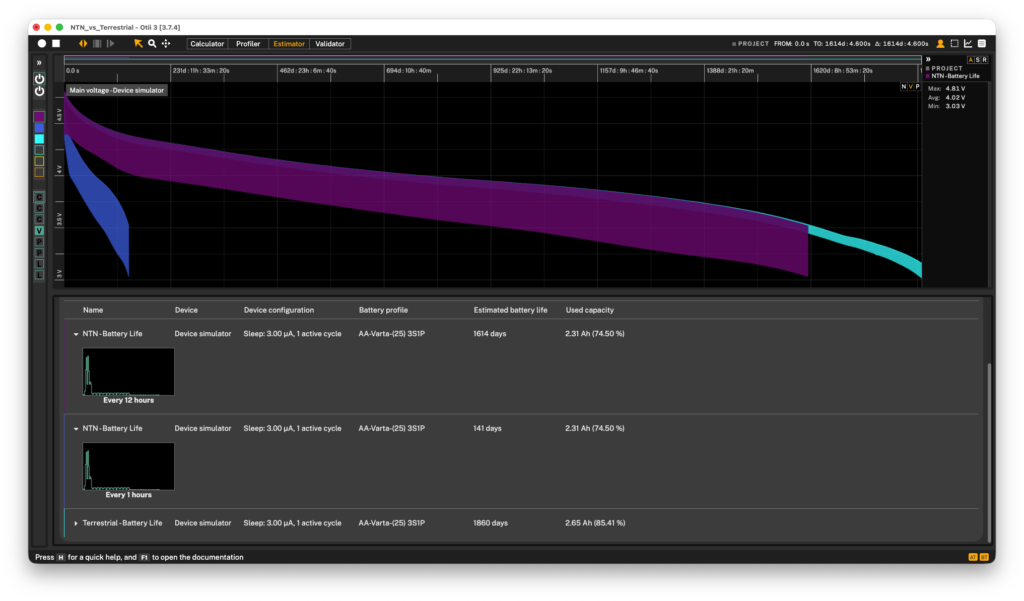Open the line chart view icon
This screenshot has width=1024, height=601.
point(968,44)
